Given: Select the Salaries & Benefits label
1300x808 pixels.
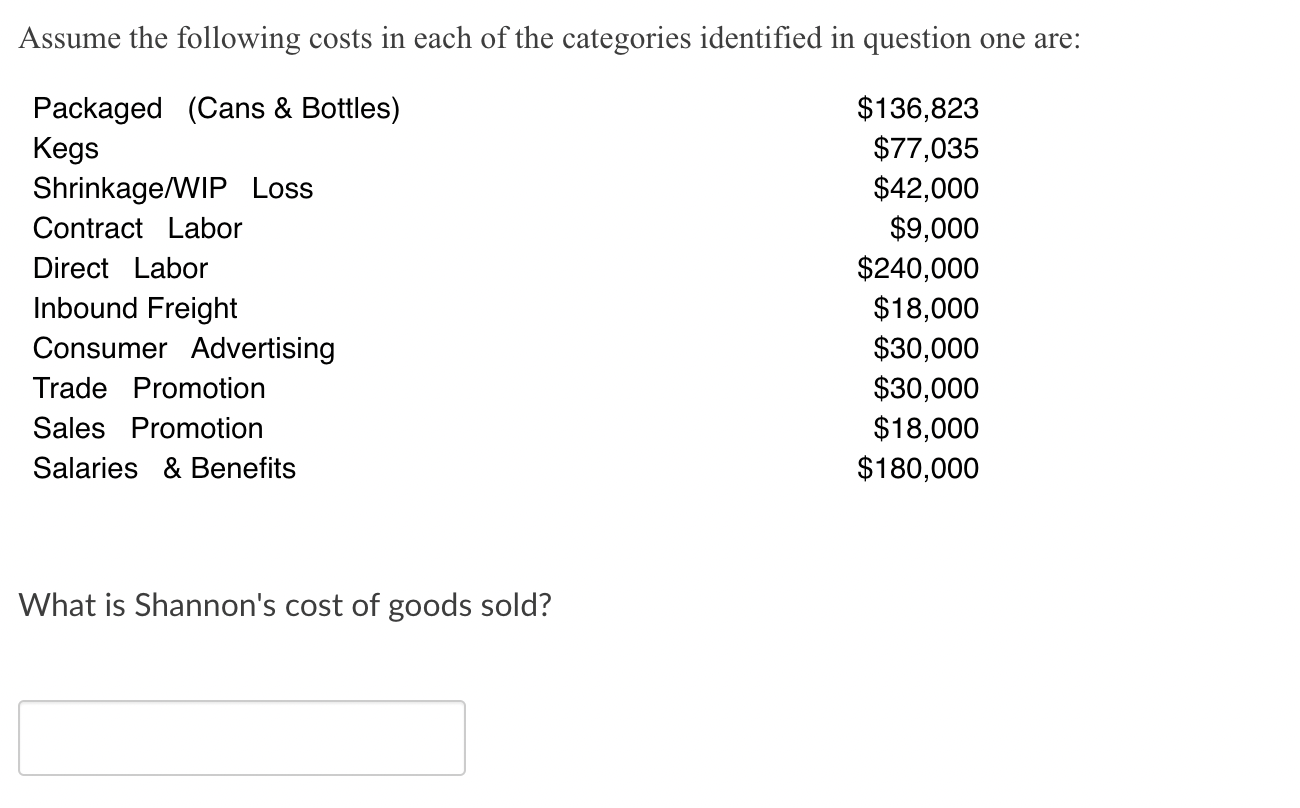Looking at the screenshot, I should pyautogui.click(x=165, y=468).
